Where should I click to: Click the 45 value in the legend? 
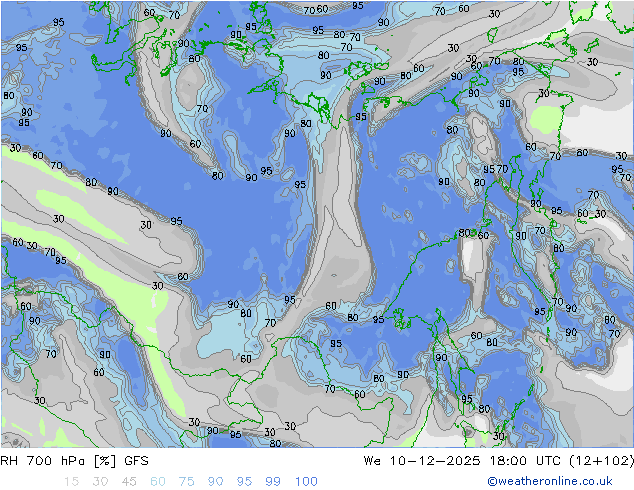point(129,482)
